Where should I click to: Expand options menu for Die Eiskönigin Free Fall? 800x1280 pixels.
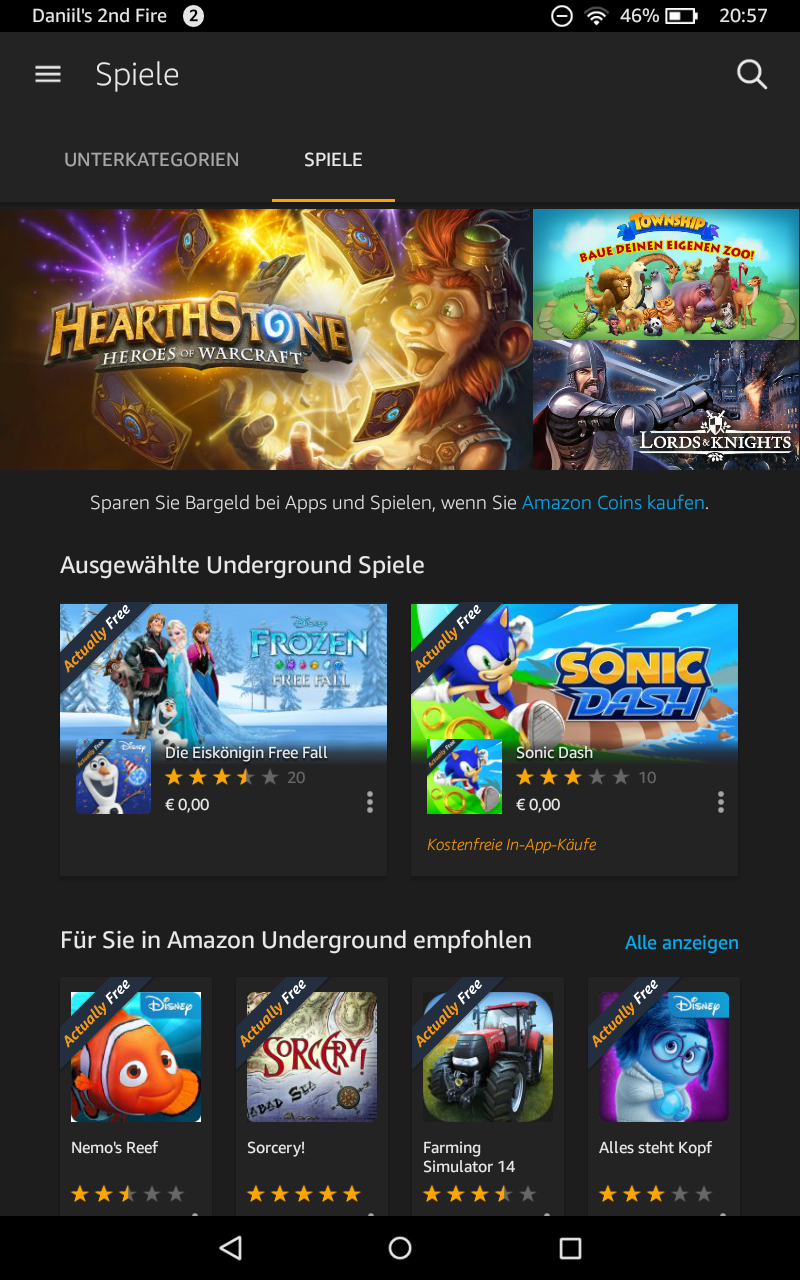(x=369, y=802)
